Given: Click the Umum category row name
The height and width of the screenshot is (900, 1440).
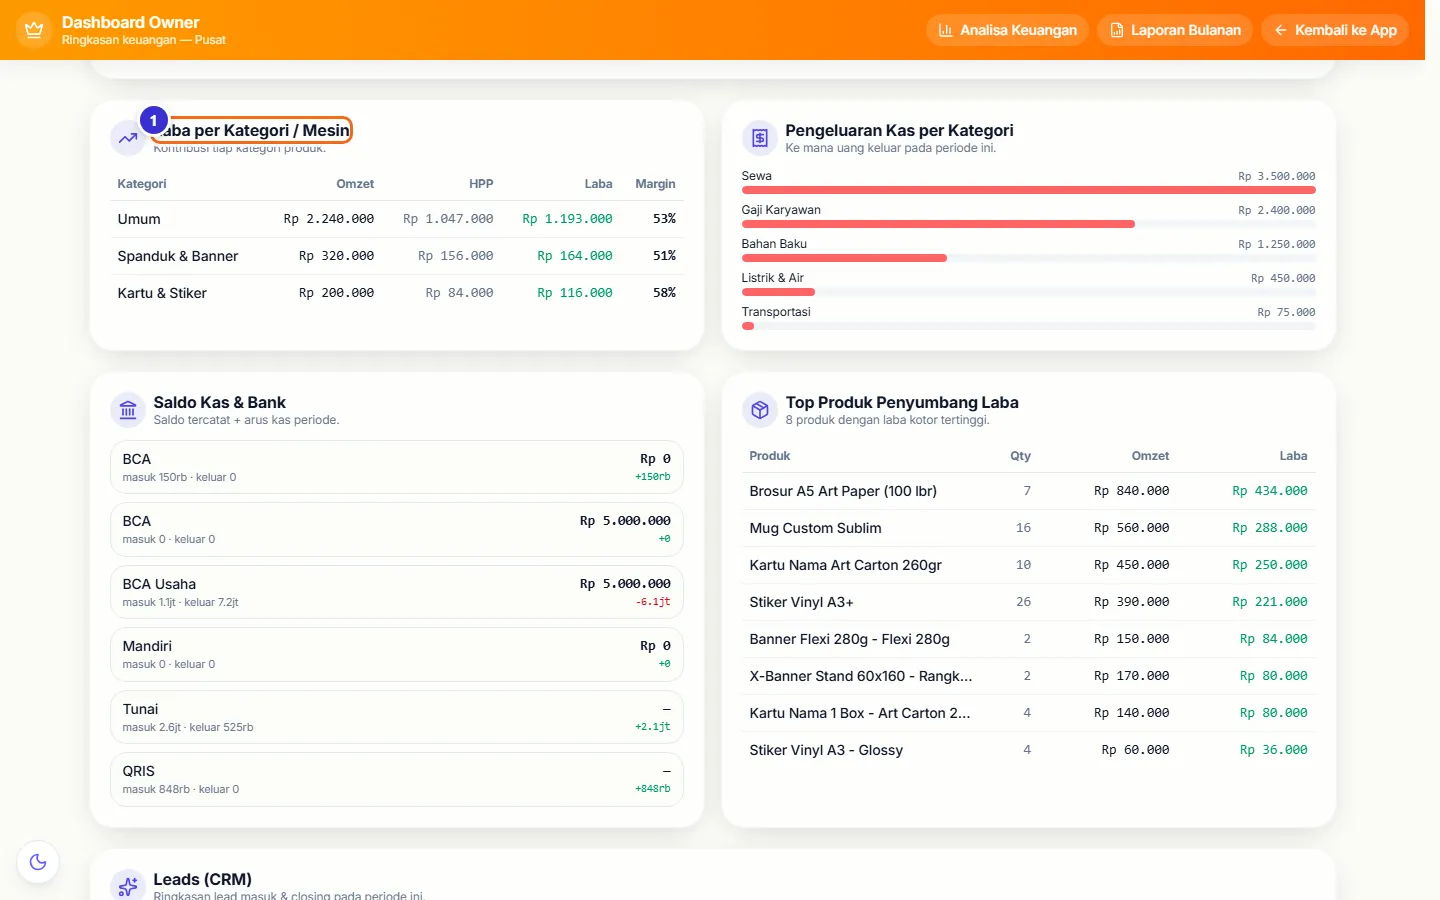Looking at the screenshot, I should click(x=139, y=219).
